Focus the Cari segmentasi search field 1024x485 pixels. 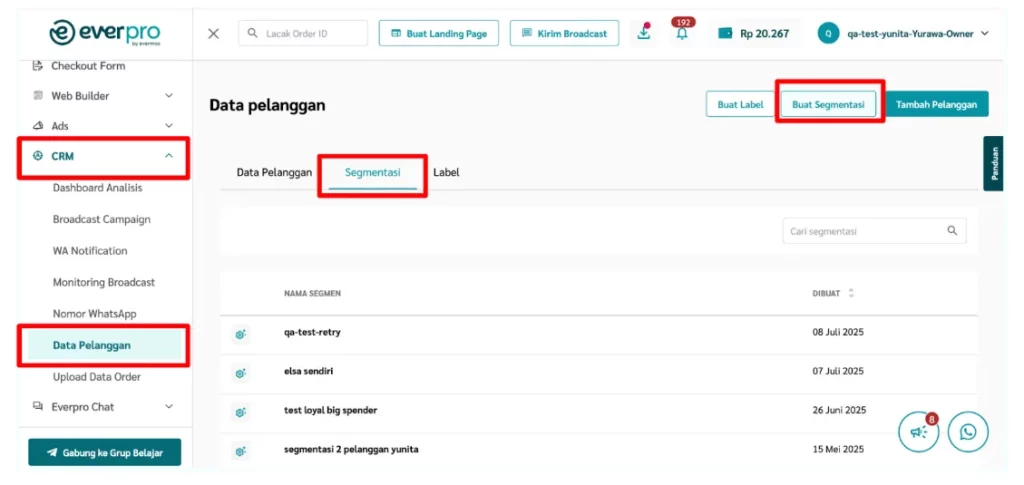(x=874, y=230)
